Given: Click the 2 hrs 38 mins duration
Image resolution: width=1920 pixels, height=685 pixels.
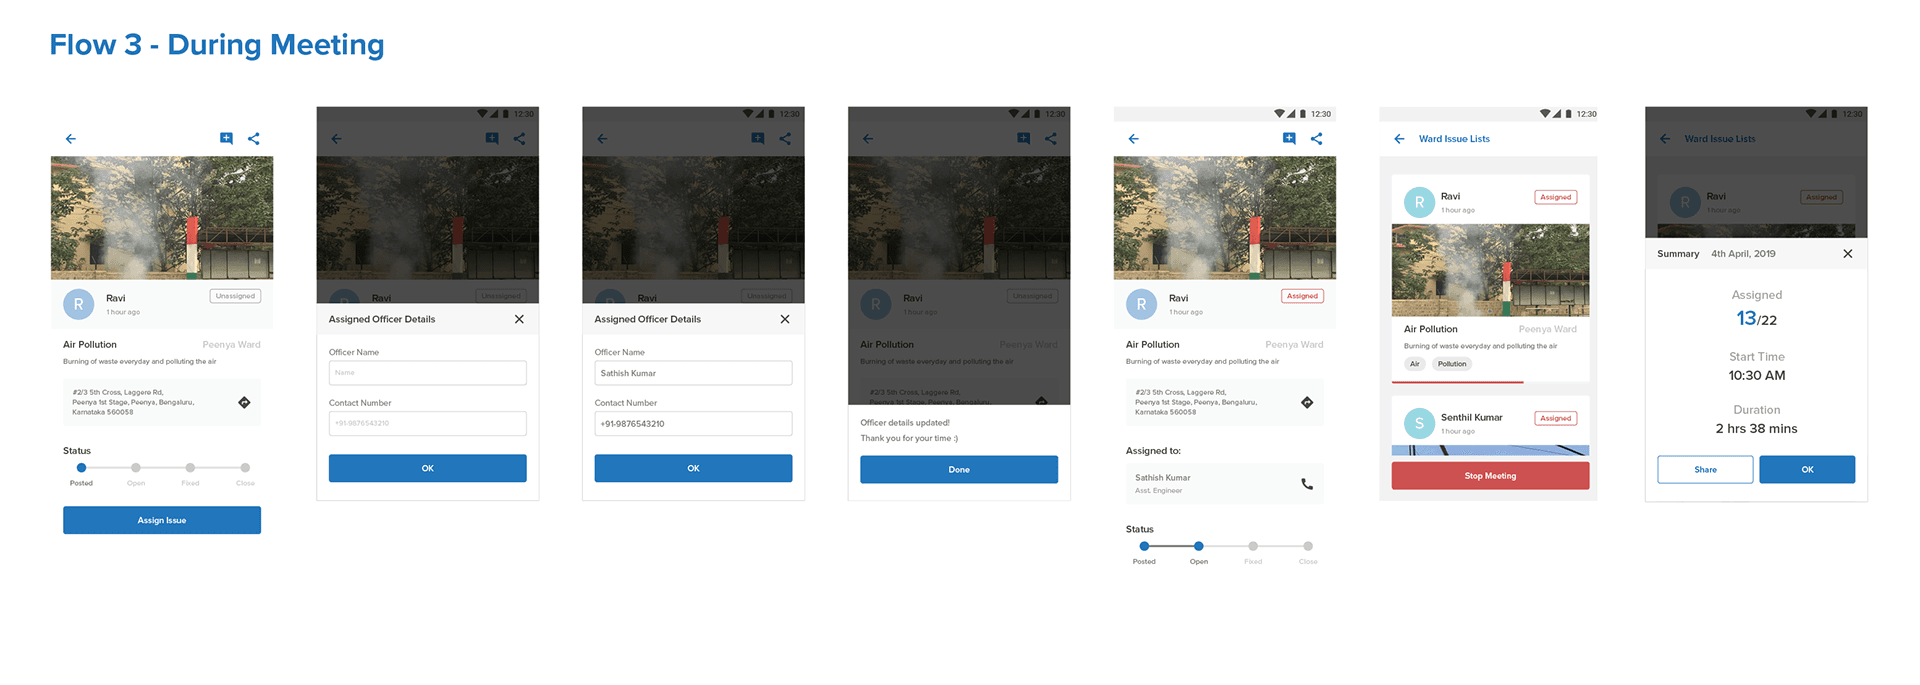Looking at the screenshot, I should point(1756,428).
